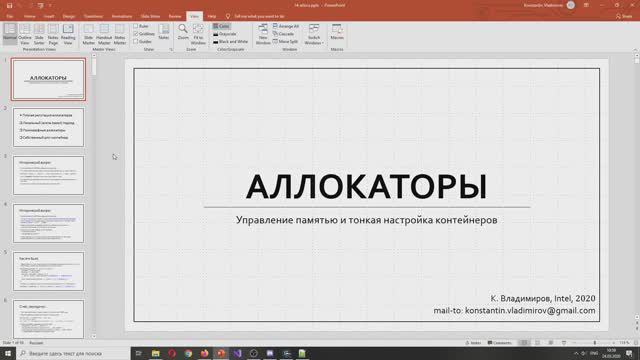Click the spell-check language in status bar
Screen dimensions: 640x360
(36, 343)
